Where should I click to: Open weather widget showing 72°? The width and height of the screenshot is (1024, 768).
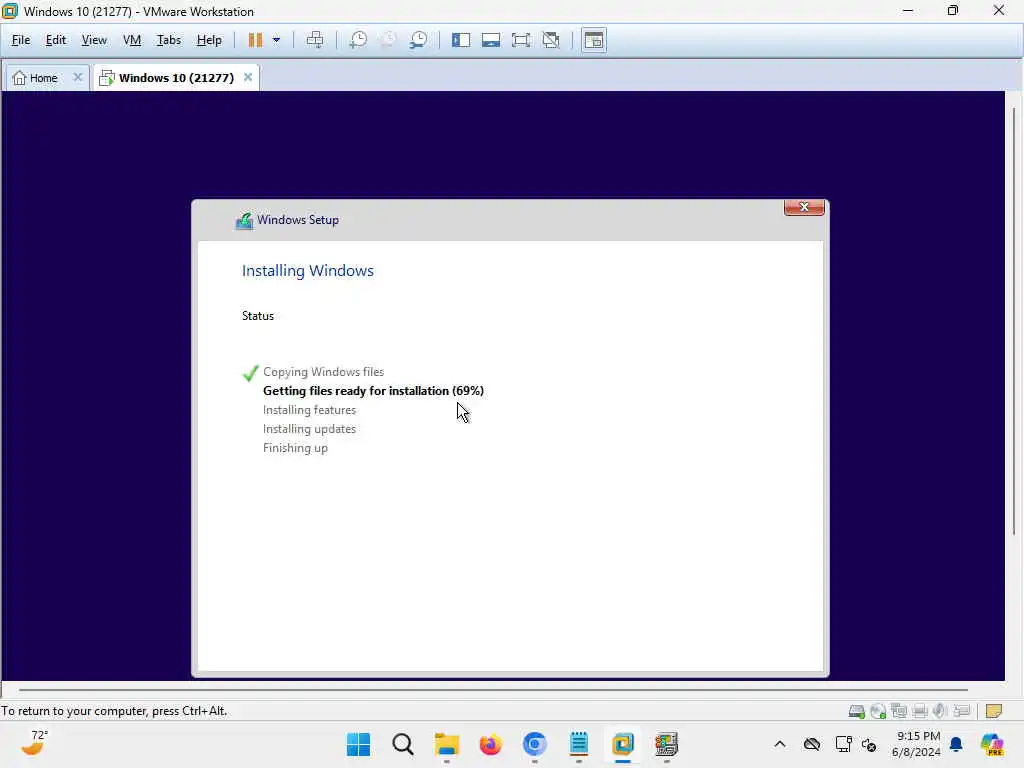pyautogui.click(x=35, y=744)
